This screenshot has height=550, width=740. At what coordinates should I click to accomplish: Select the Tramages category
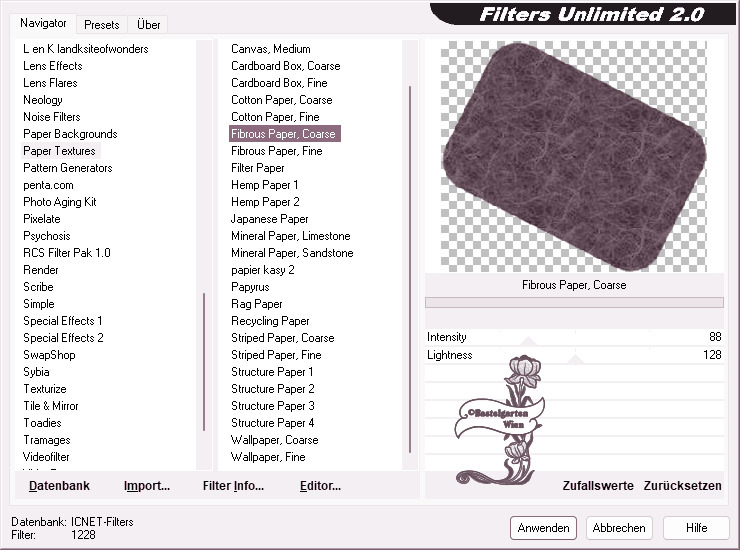click(x=47, y=440)
